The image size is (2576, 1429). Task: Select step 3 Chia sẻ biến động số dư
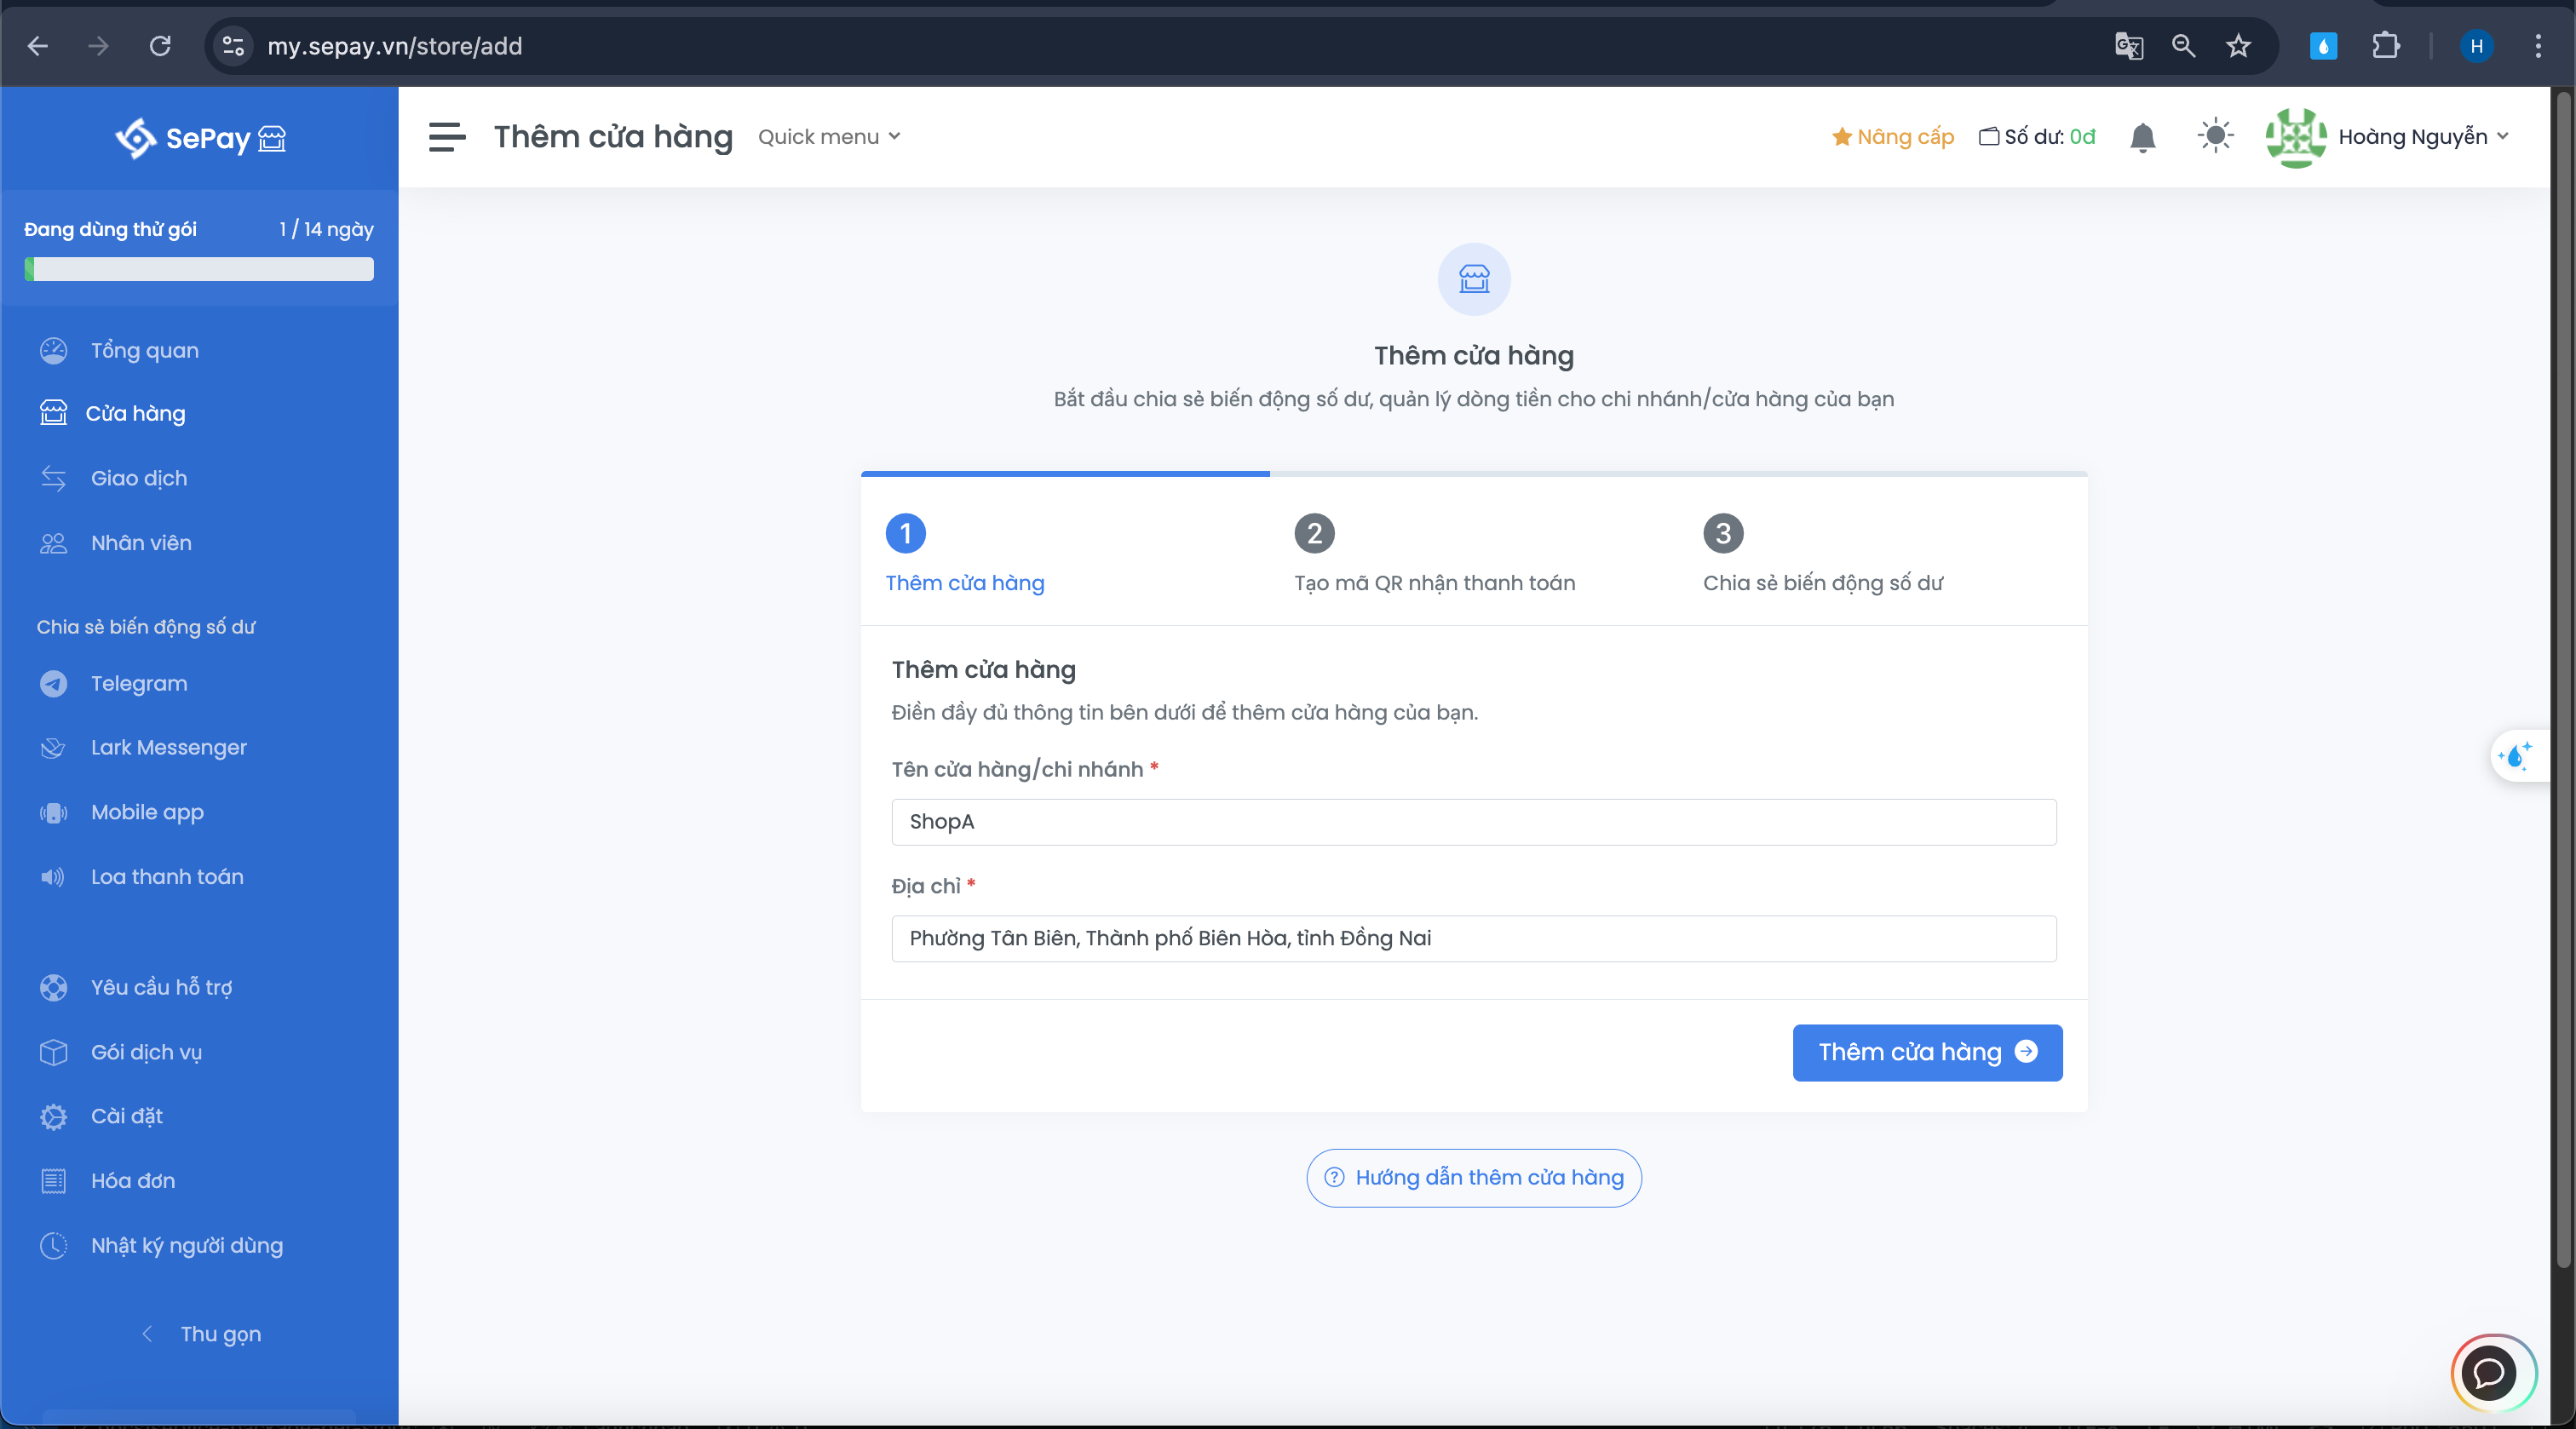tap(1822, 555)
